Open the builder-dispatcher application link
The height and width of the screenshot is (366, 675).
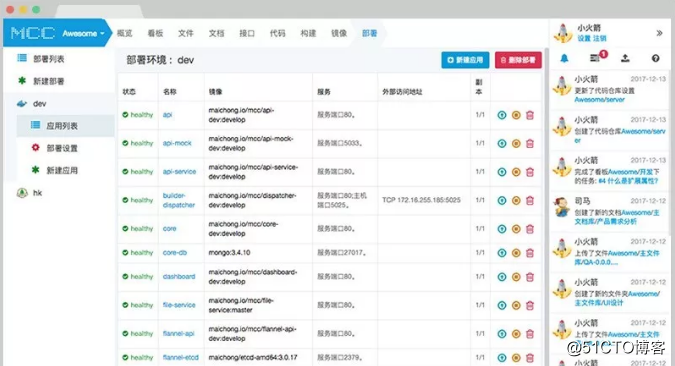179,200
